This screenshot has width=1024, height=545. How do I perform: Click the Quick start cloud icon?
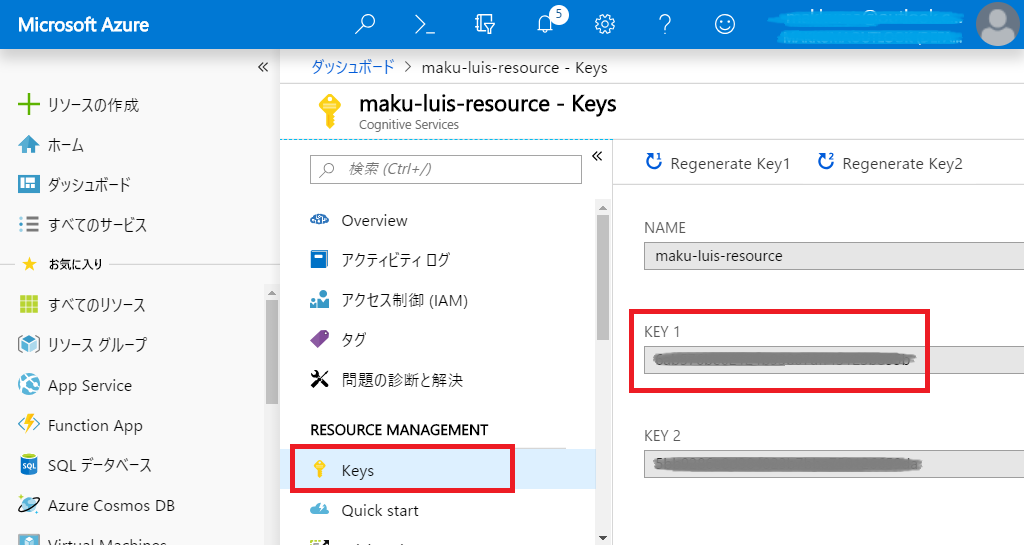319,509
